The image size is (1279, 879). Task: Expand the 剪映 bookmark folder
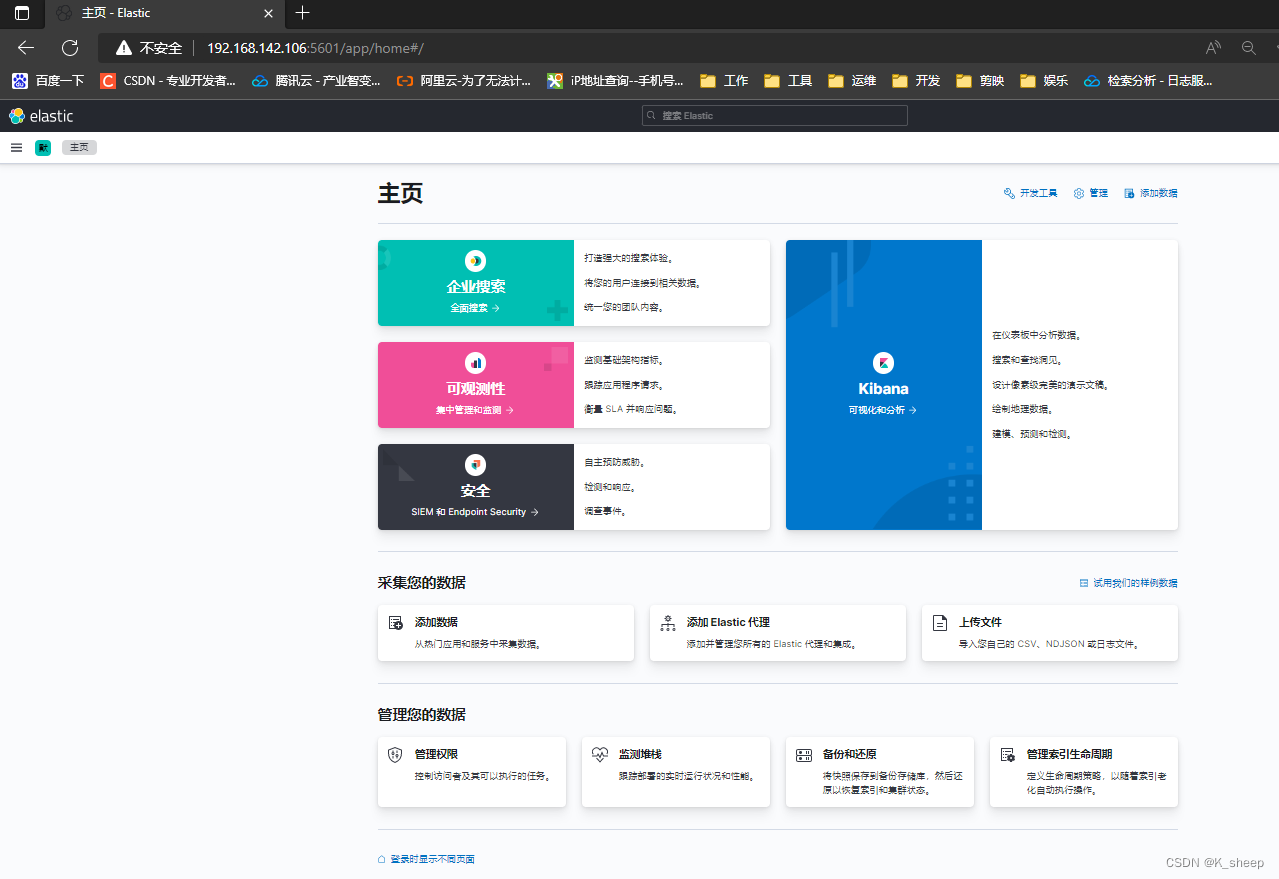(980, 81)
